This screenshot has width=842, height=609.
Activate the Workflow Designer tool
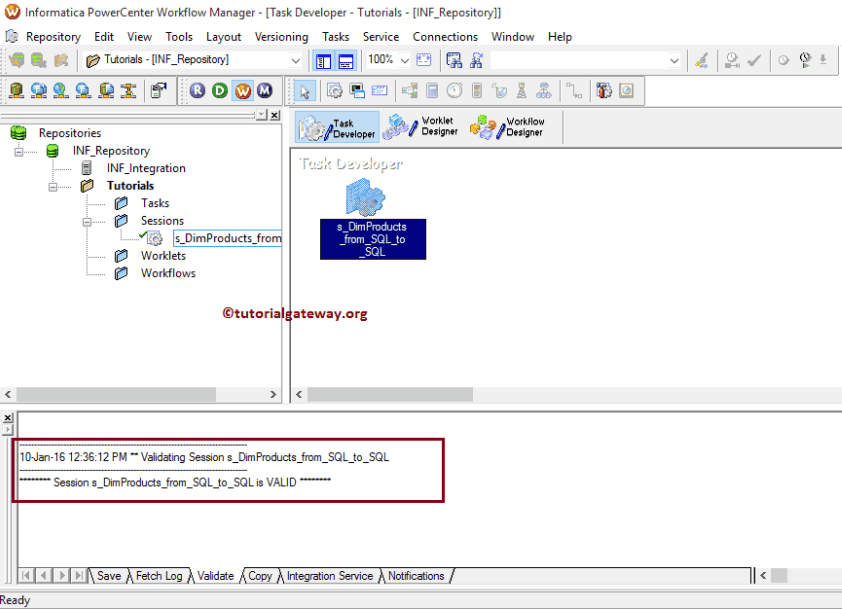[508, 127]
